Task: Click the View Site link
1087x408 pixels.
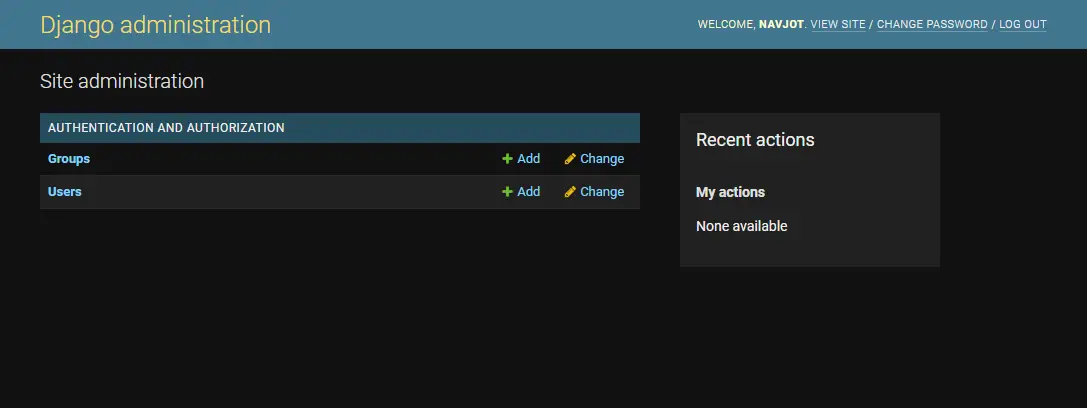Action: pyautogui.click(x=838, y=24)
